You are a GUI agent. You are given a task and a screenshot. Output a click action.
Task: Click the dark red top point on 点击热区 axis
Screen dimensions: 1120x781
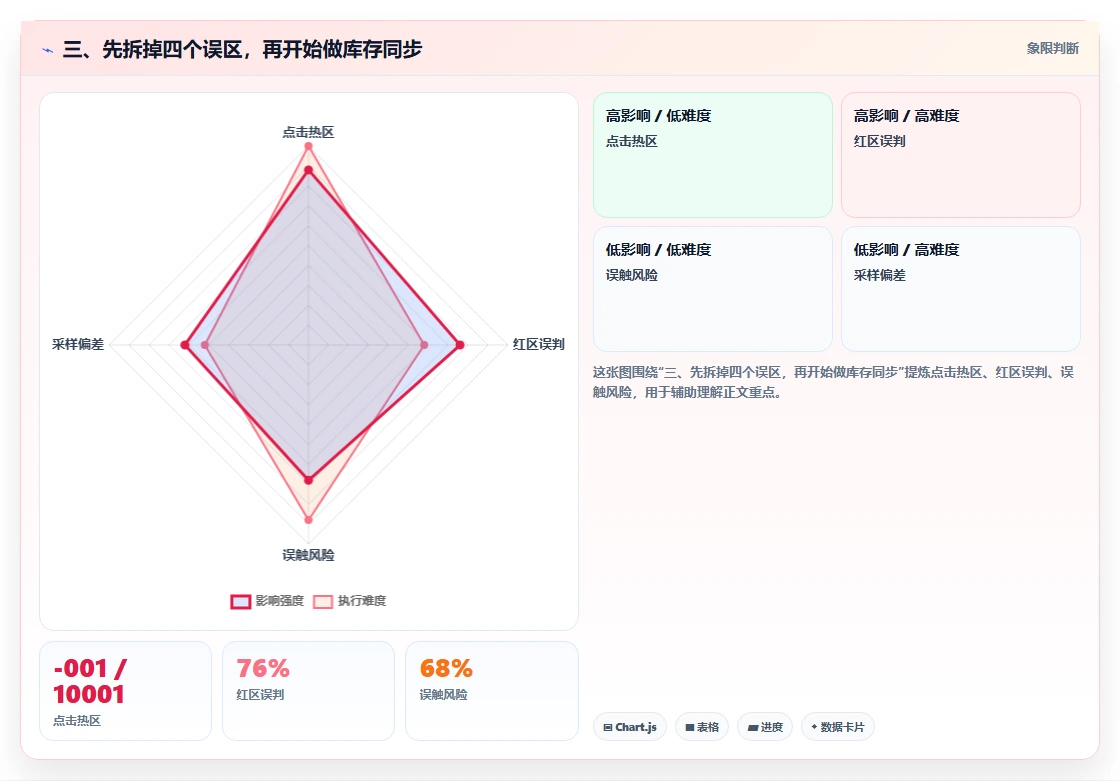309,170
